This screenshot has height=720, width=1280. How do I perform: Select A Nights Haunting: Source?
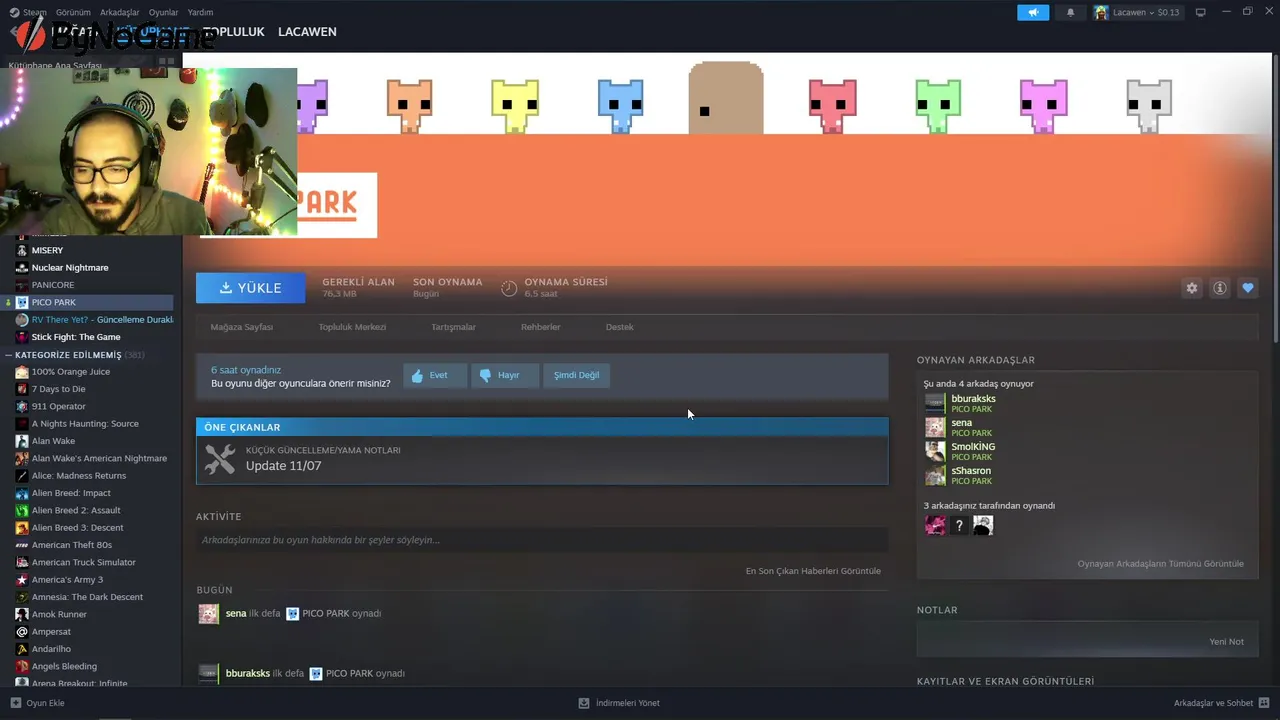coord(87,424)
